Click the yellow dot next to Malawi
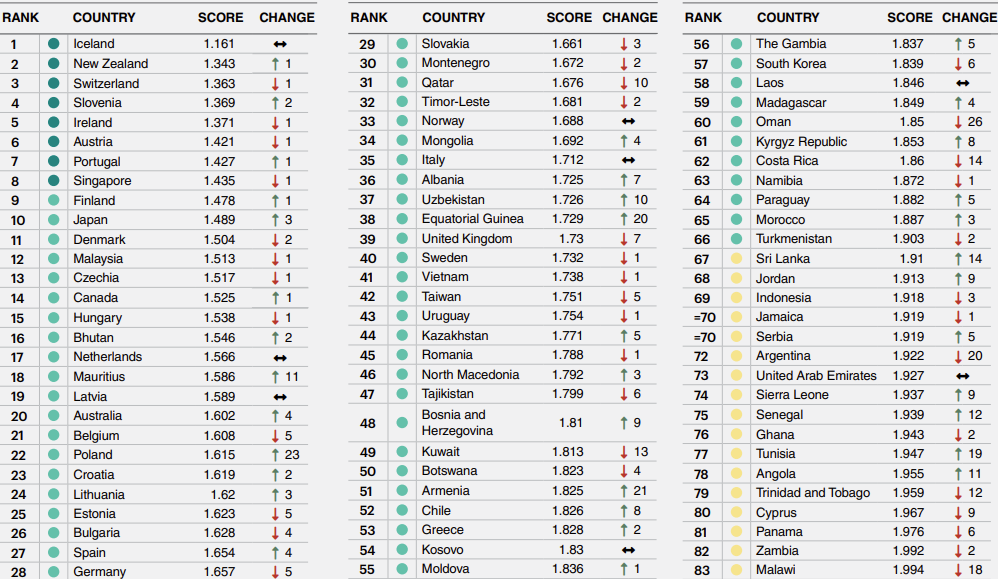The height and width of the screenshot is (579, 998). click(x=736, y=570)
